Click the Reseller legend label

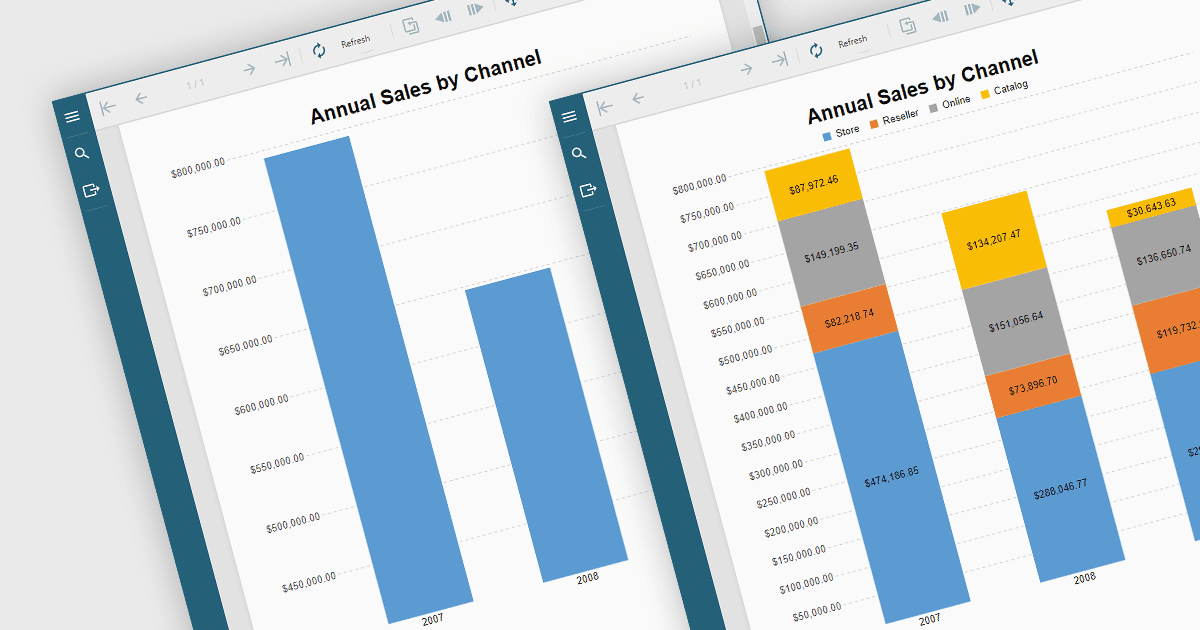[x=900, y=116]
